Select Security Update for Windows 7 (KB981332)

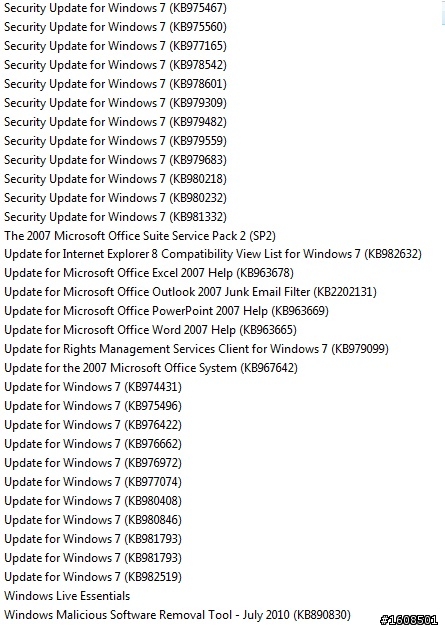[115, 217]
